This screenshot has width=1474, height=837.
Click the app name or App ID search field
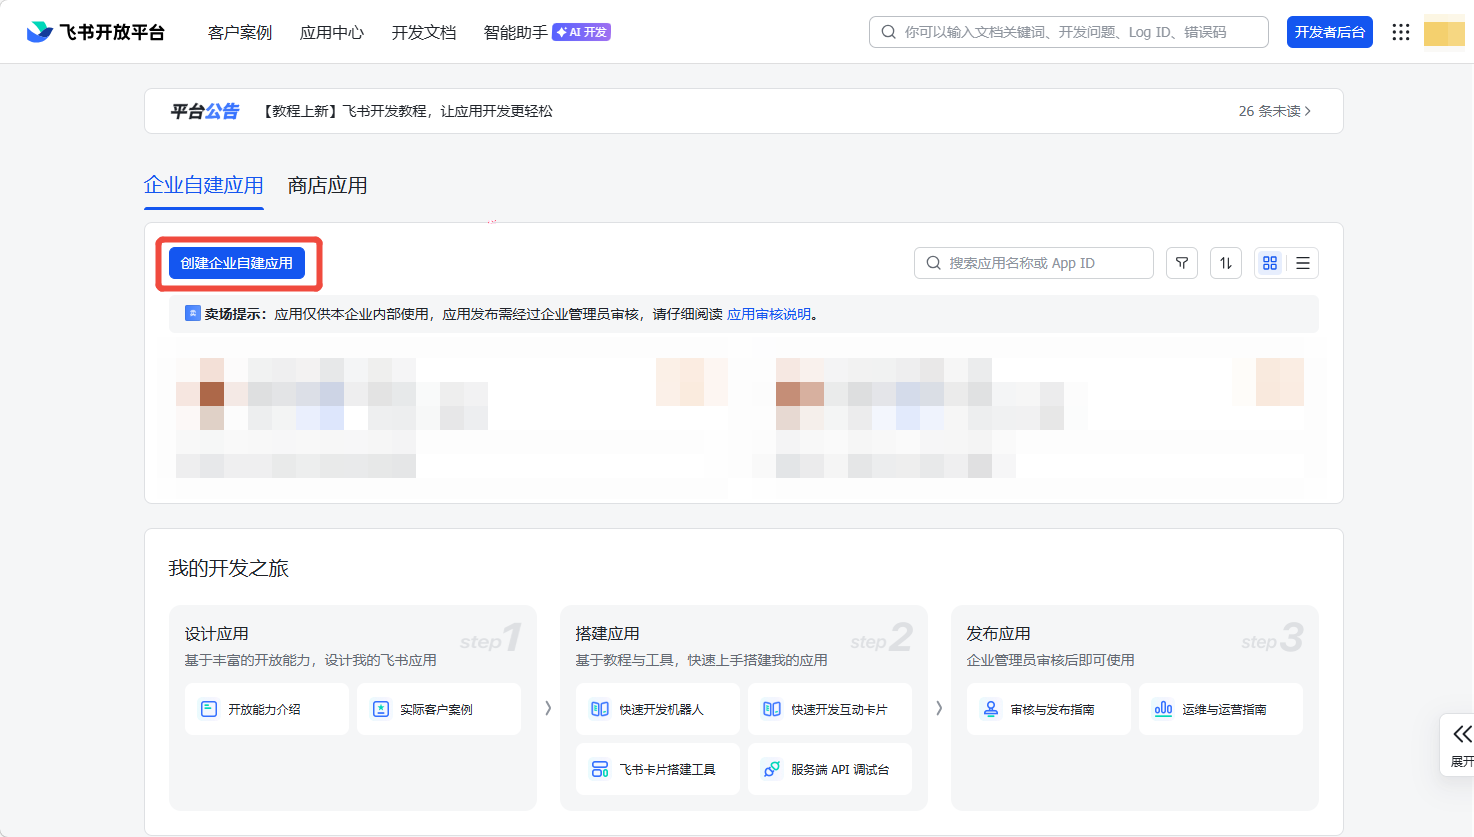[x=1040, y=263]
